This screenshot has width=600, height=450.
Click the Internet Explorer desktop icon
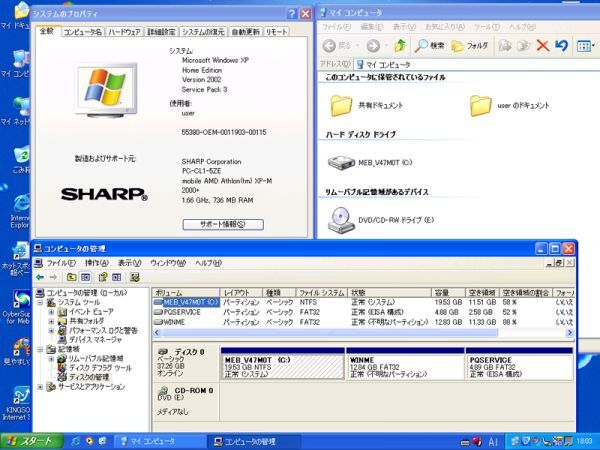pyautogui.click(x=21, y=203)
